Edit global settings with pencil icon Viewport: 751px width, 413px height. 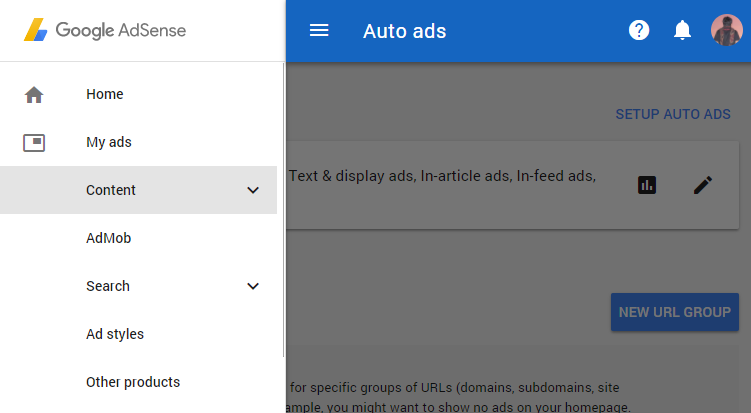pyautogui.click(x=703, y=185)
